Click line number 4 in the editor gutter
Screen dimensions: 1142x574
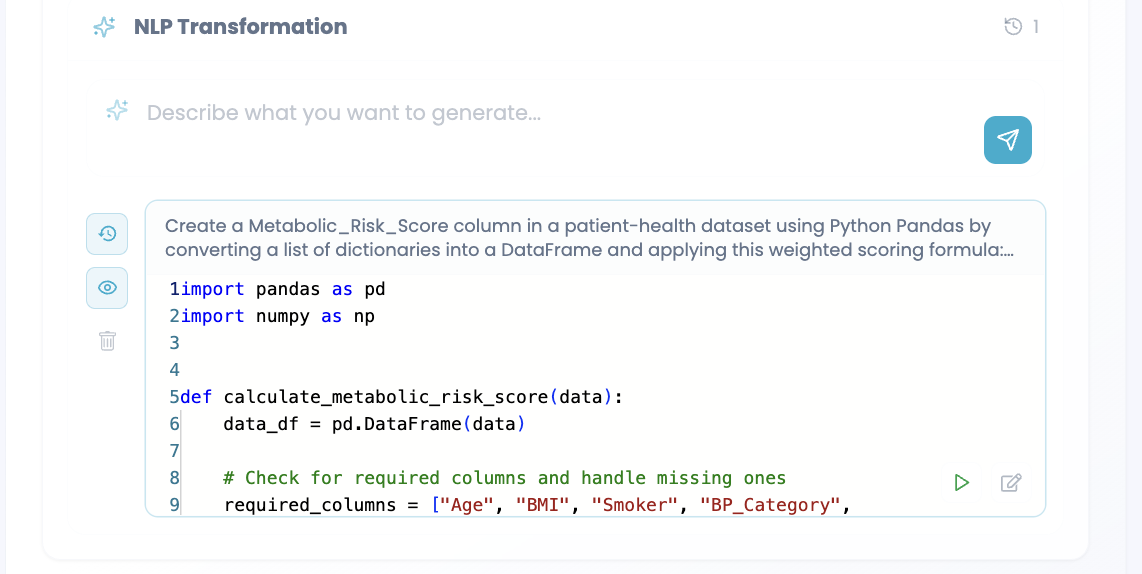pos(174,370)
